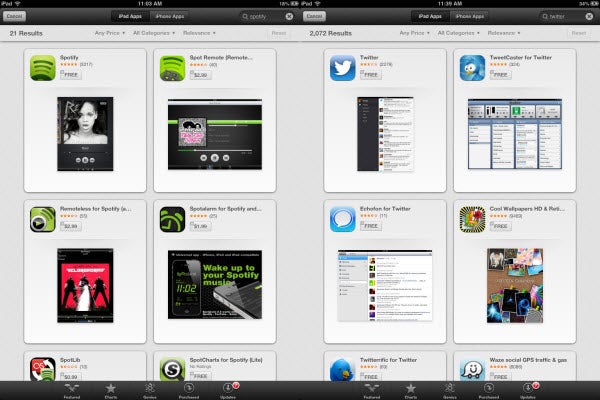Open the Cool Wallpapers HD app icon
This screenshot has width=600, height=400.
(472, 219)
